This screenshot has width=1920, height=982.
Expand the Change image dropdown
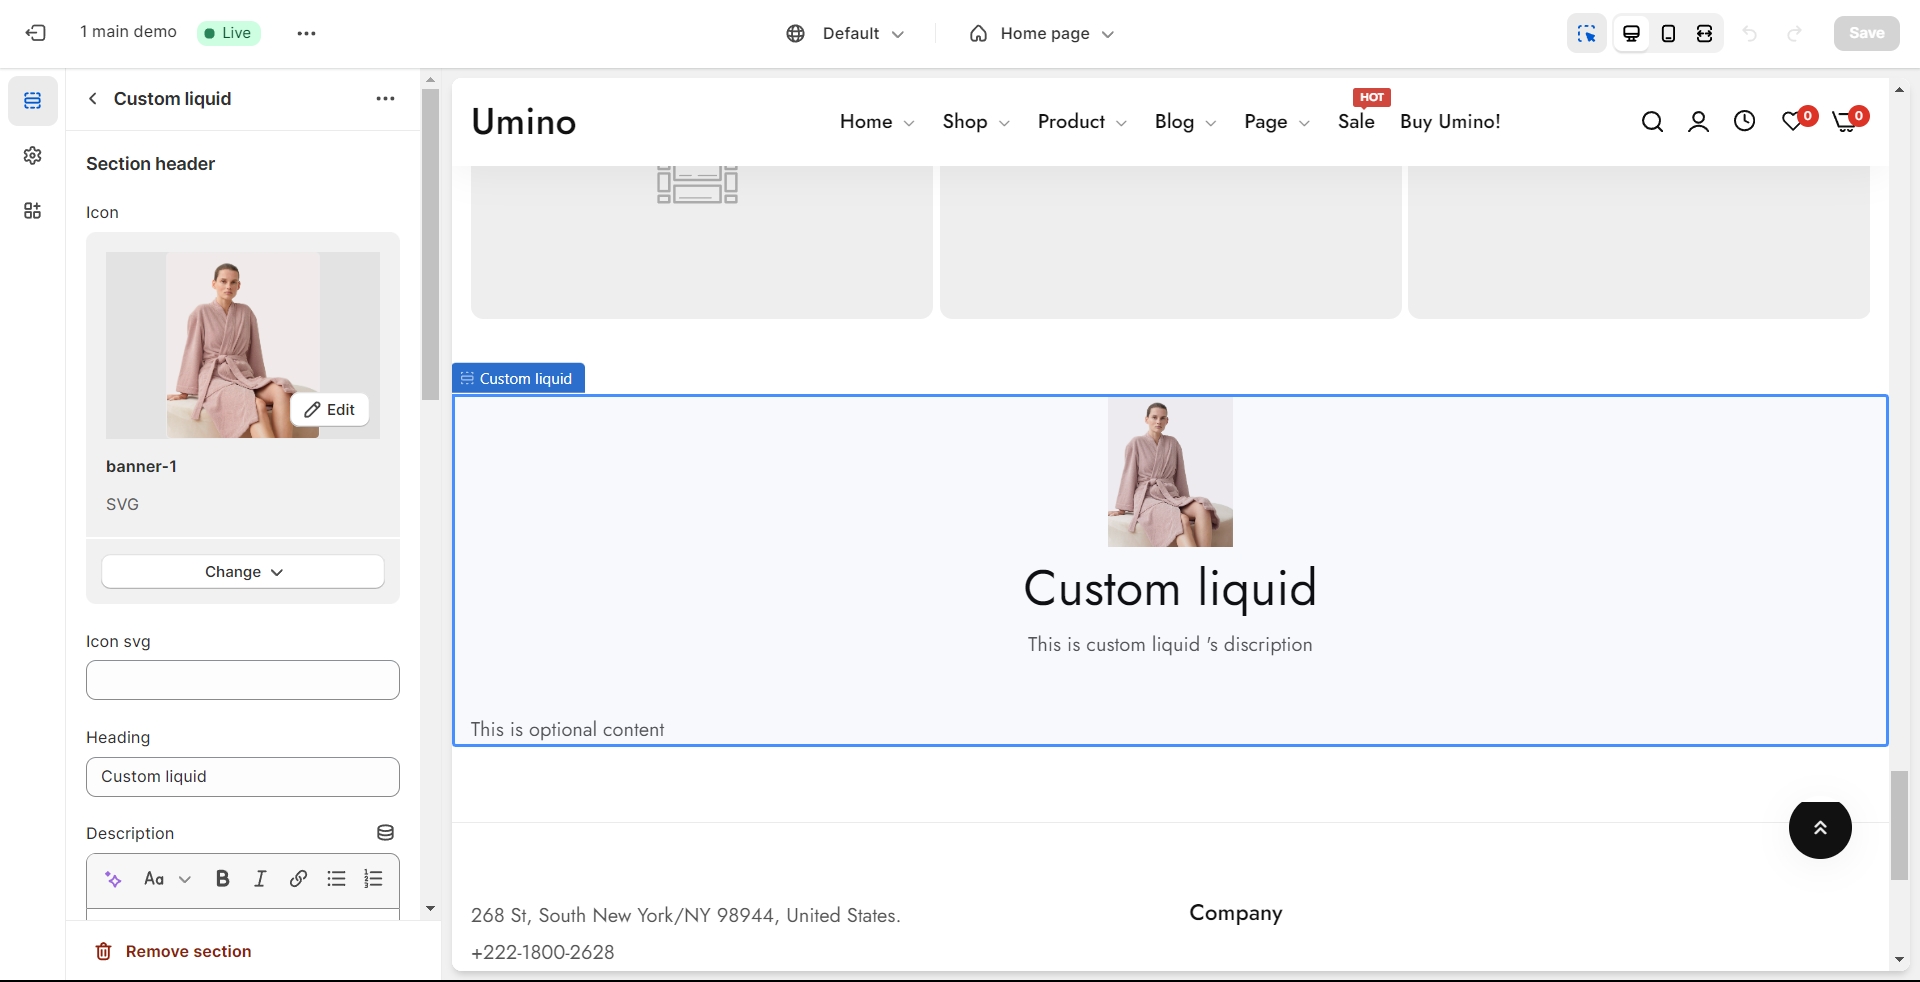[243, 572]
